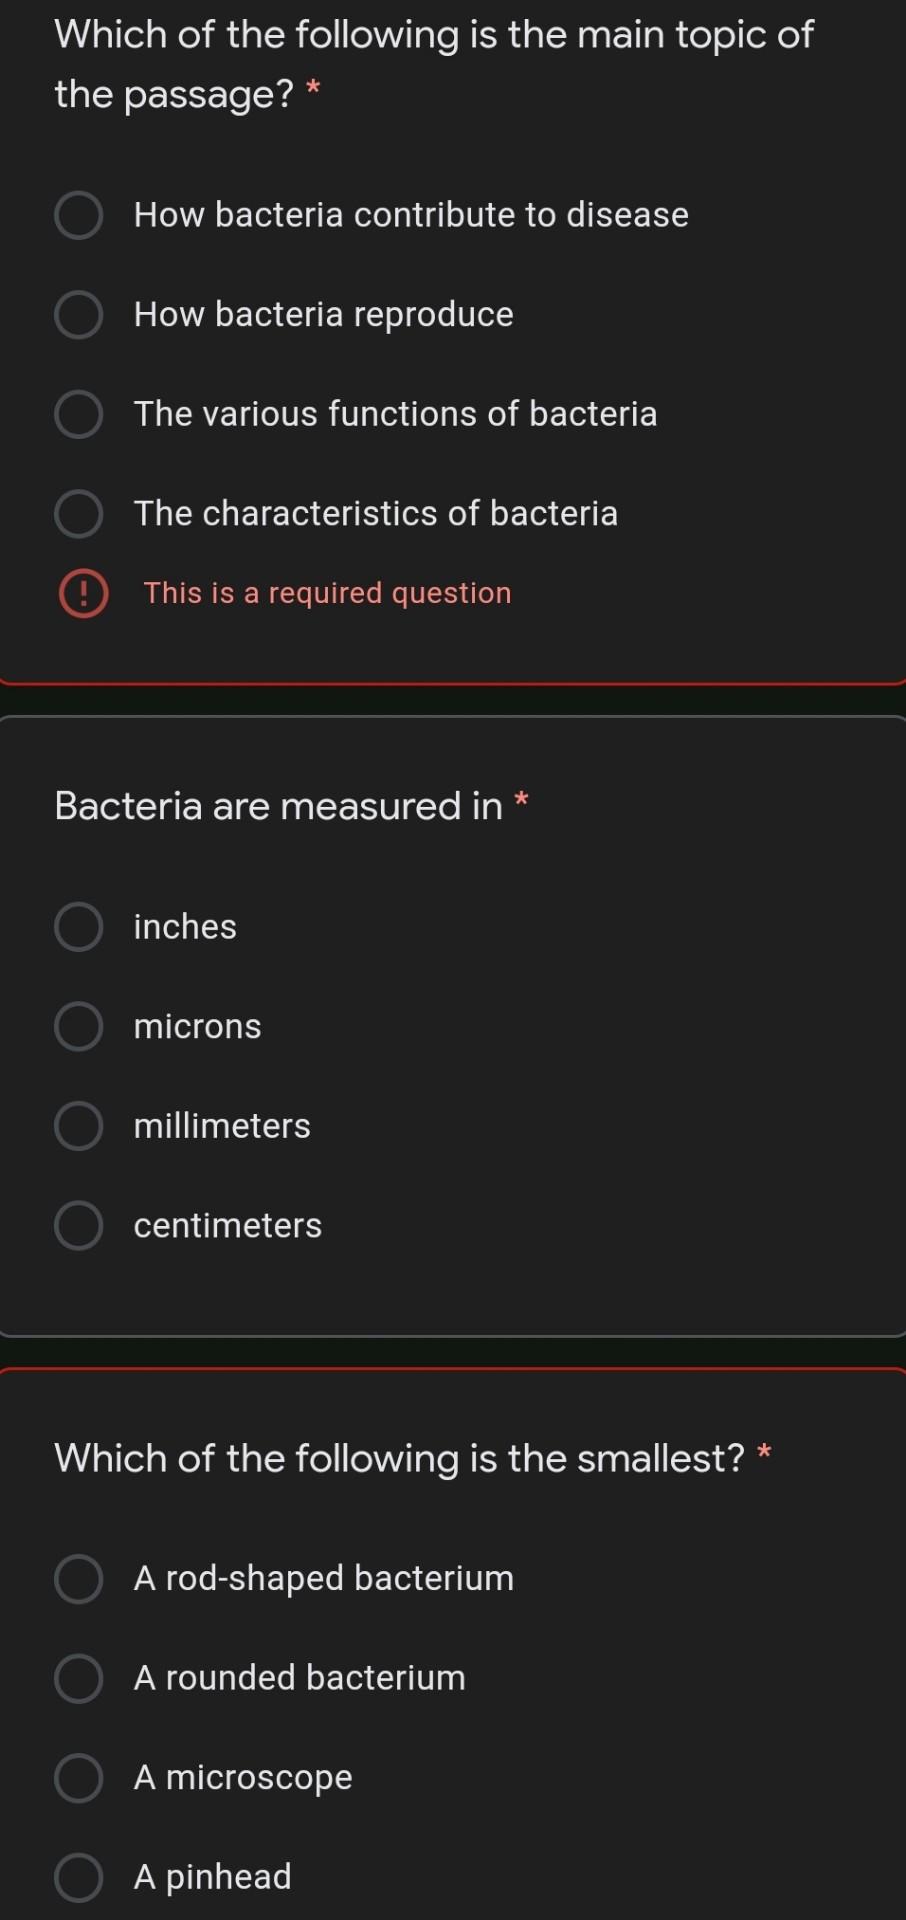Pick 'The various functions of bacteria'
Viewport: 906px width, 1920px height.
[78, 414]
